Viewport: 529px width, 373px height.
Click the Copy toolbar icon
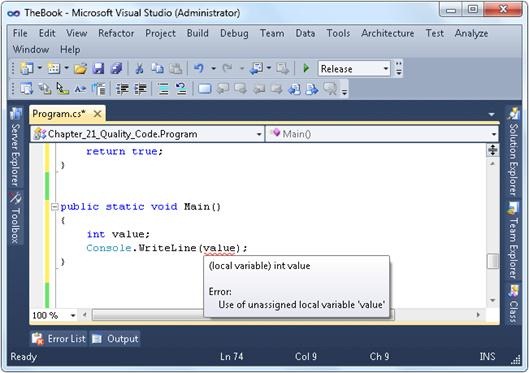coord(157,69)
